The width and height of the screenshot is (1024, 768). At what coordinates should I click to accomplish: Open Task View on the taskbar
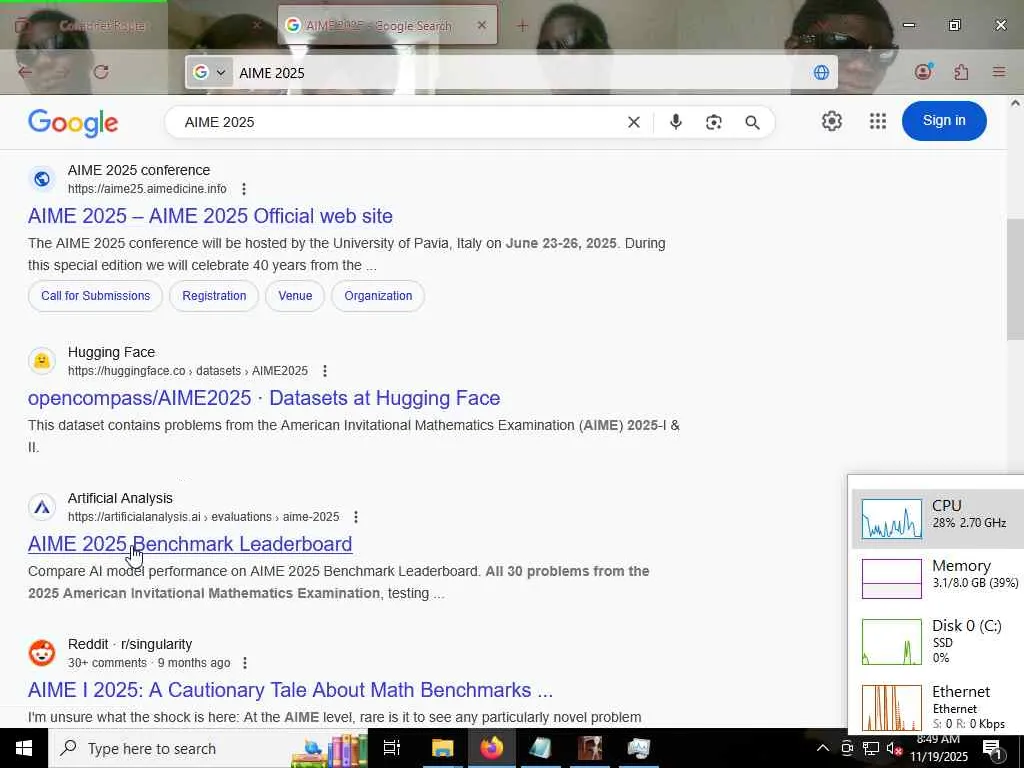coord(392,748)
